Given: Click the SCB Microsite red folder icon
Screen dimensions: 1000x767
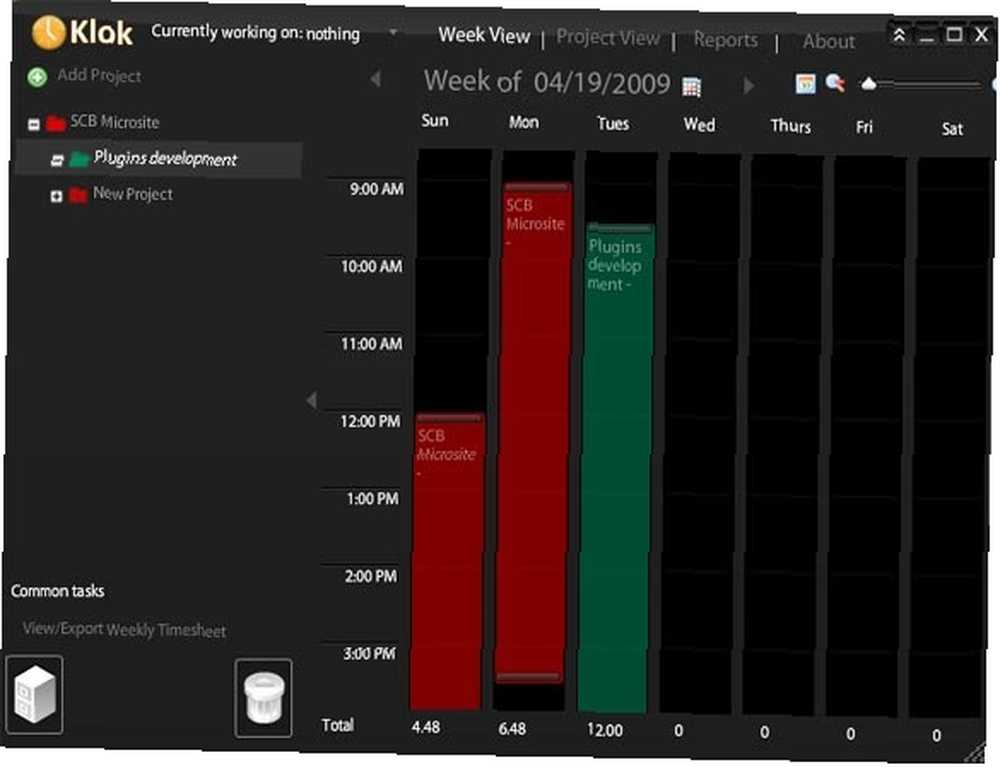Looking at the screenshot, I should click(x=56, y=123).
